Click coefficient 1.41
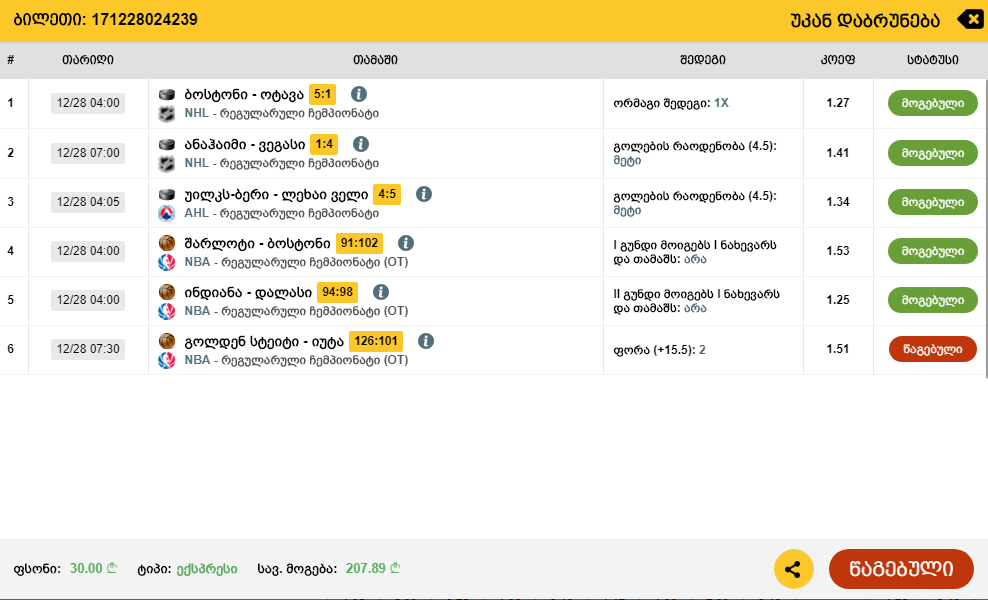 click(x=837, y=153)
